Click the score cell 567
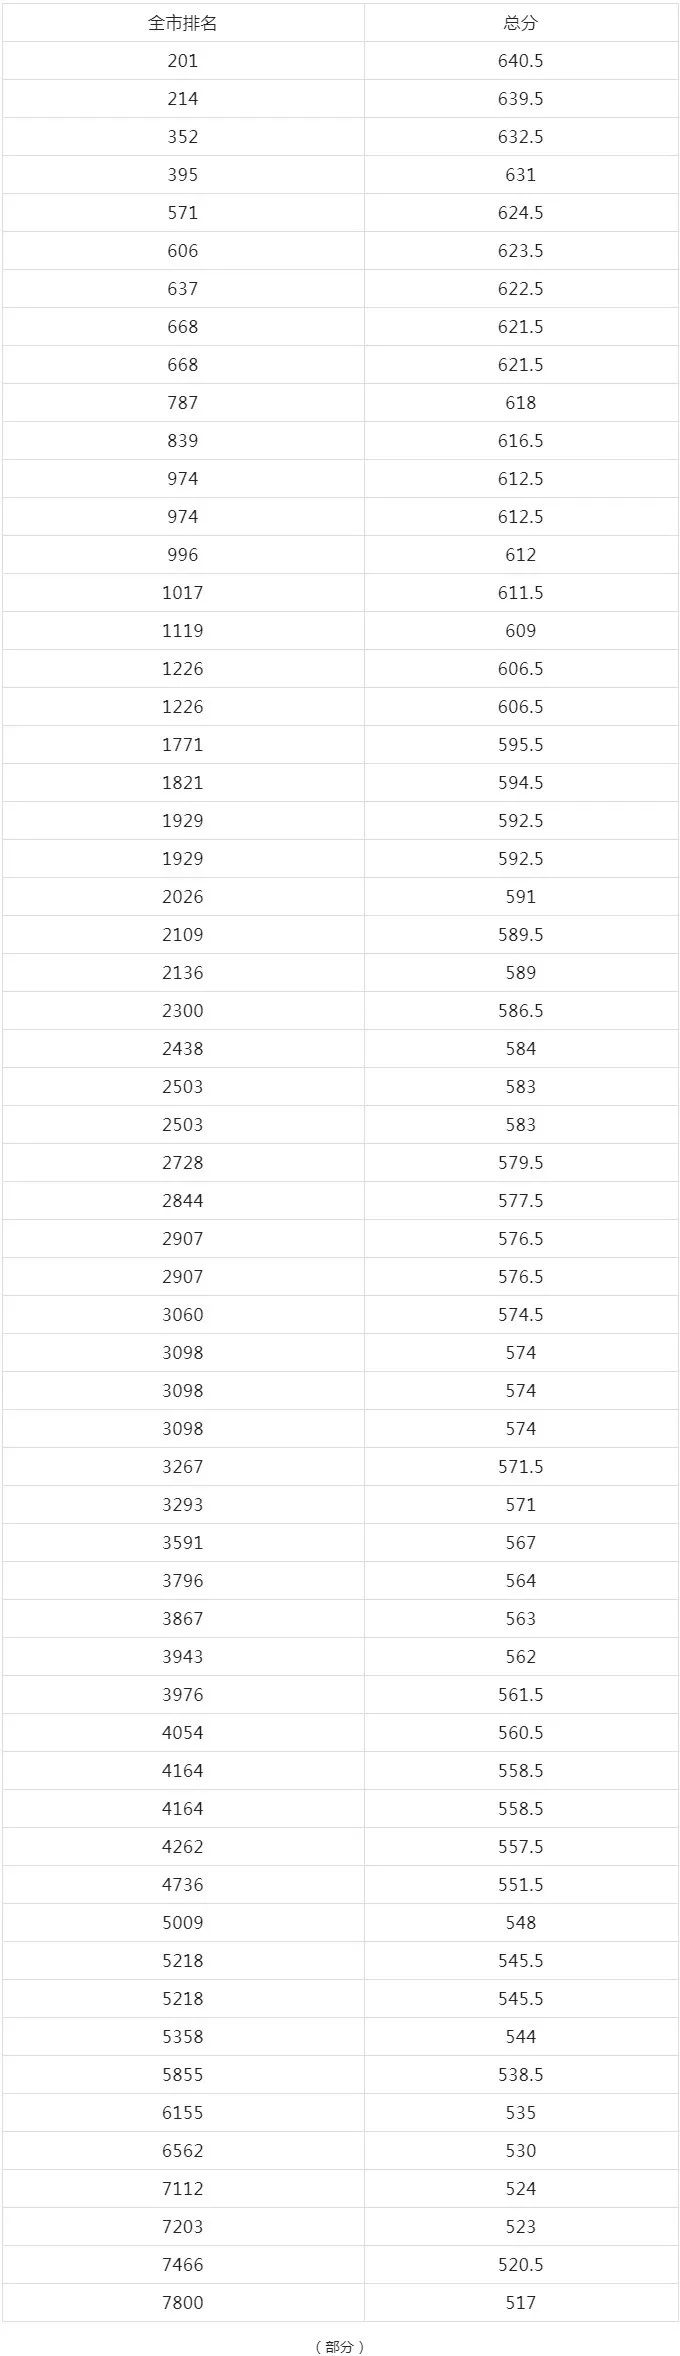The height and width of the screenshot is (2356, 680). tap(520, 1543)
